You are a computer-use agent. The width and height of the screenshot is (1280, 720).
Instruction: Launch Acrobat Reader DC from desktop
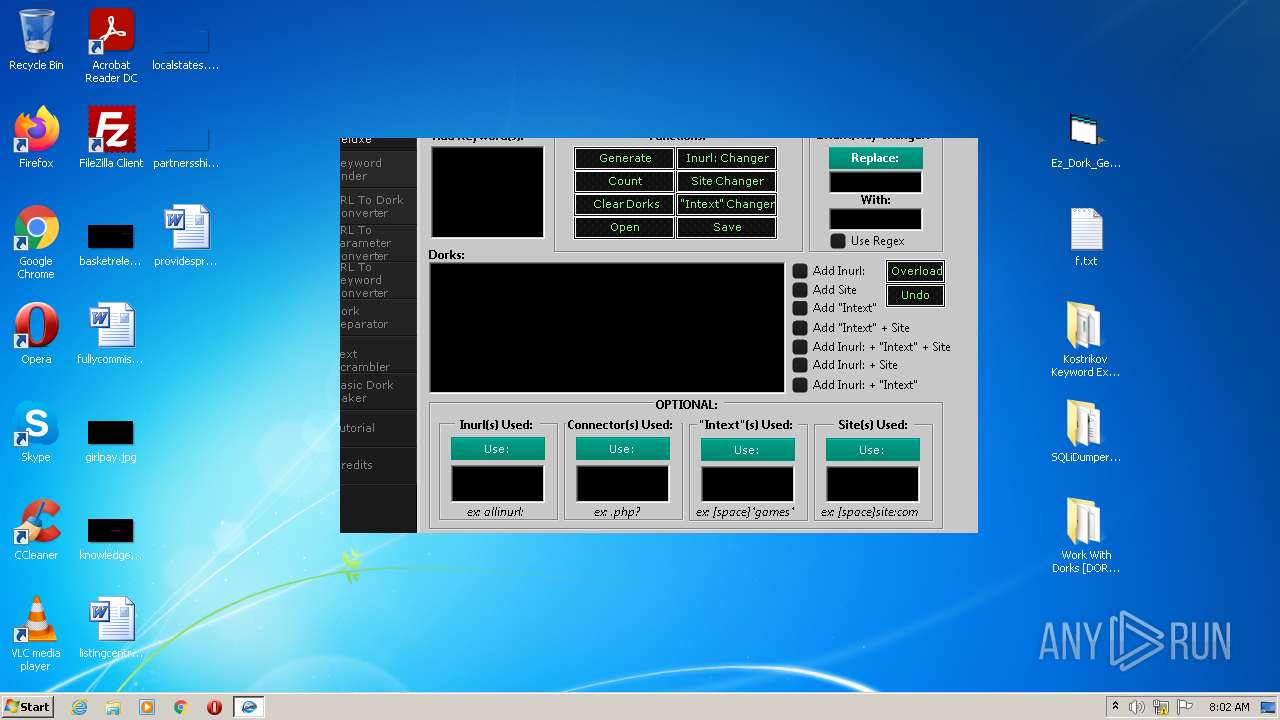[111, 46]
